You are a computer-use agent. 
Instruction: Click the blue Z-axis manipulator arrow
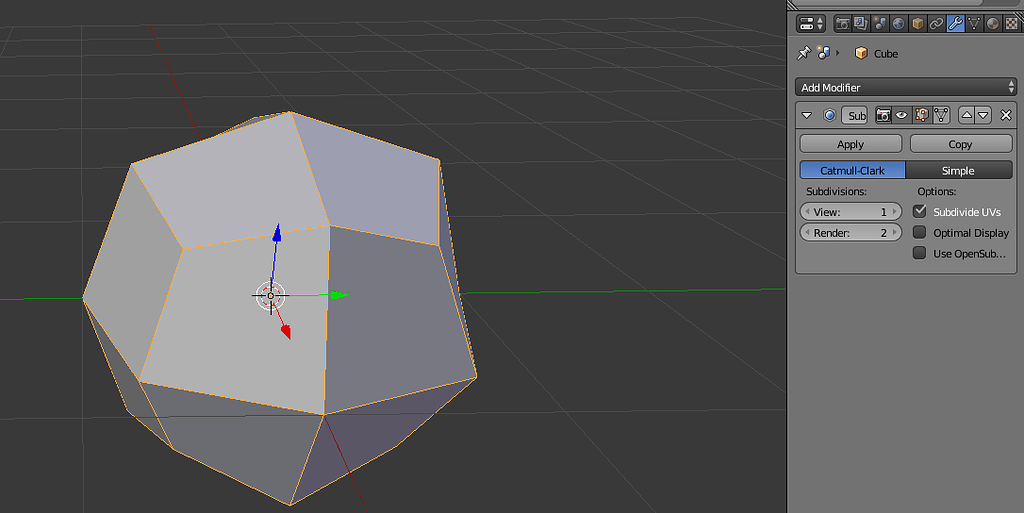(277, 233)
